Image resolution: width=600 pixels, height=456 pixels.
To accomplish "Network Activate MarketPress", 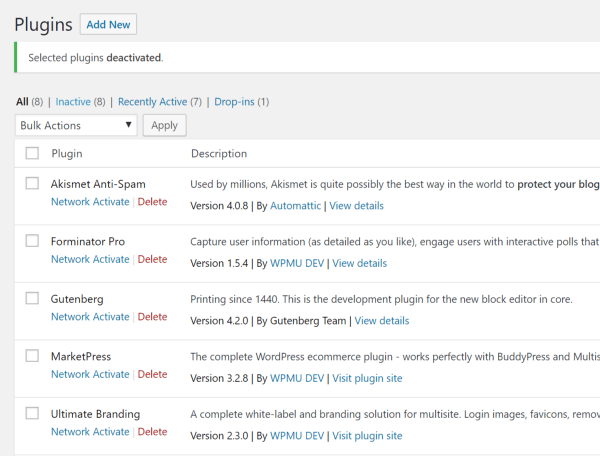I will coord(90,374).
